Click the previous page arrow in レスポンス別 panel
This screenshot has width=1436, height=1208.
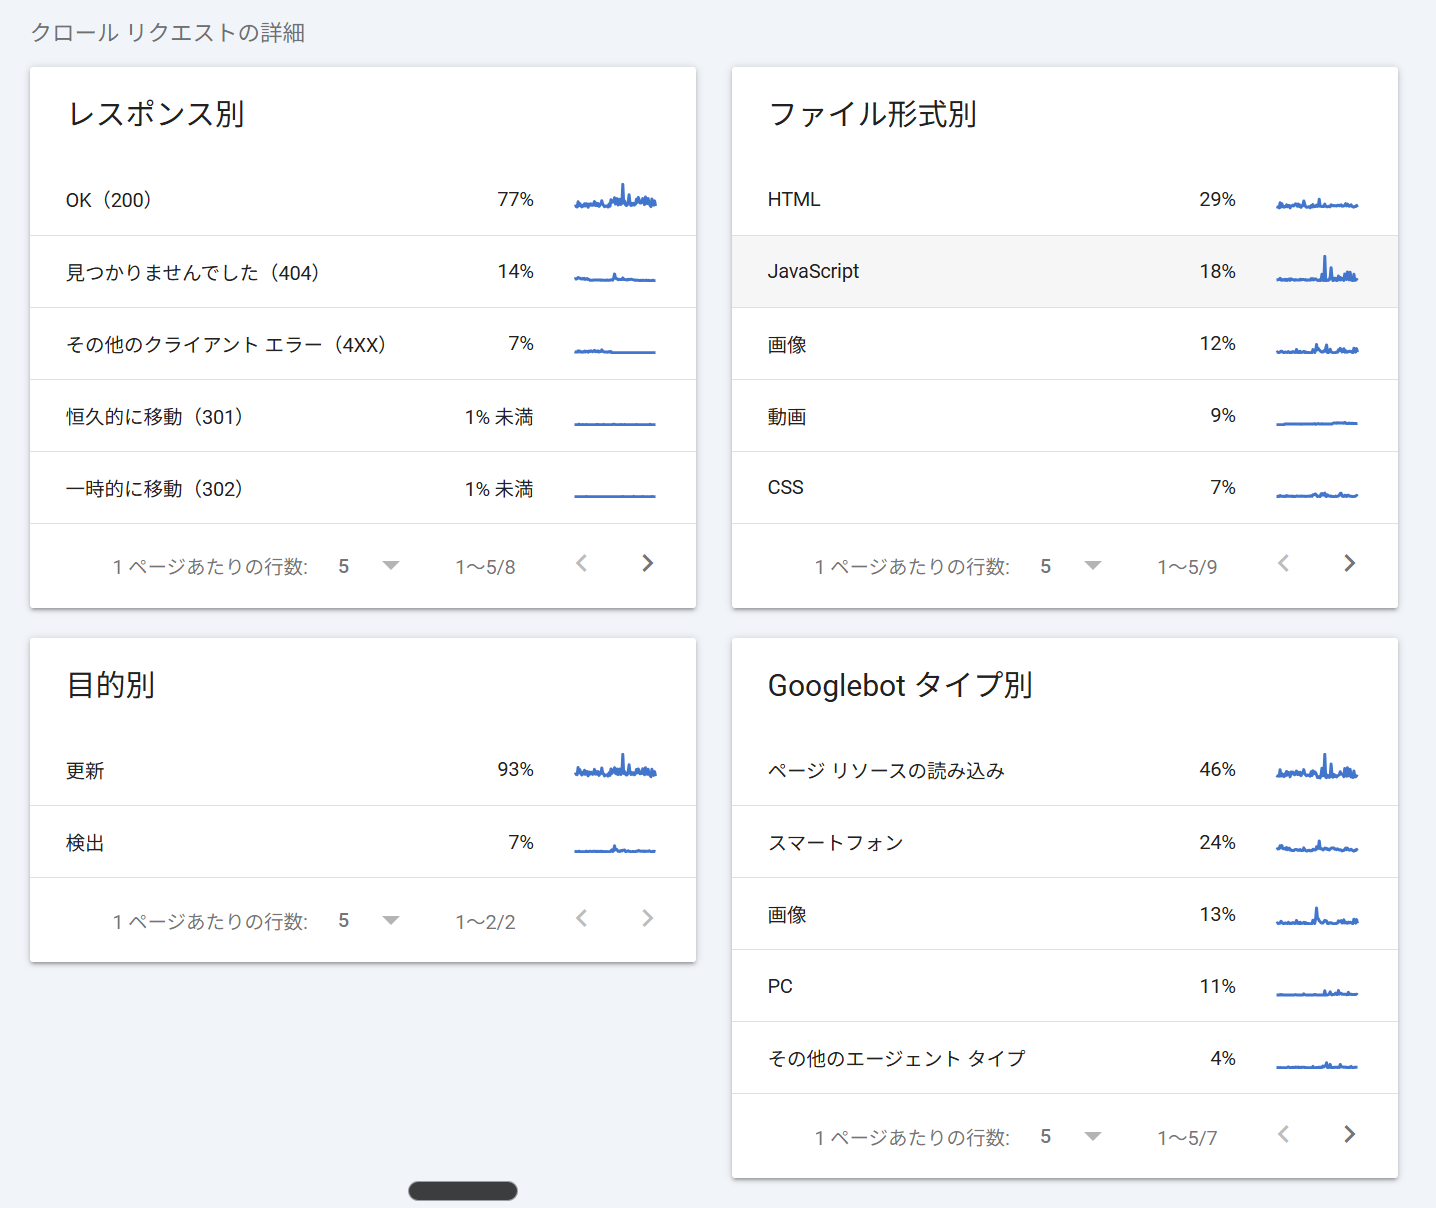pyautogui.click(x=581, y=564)
